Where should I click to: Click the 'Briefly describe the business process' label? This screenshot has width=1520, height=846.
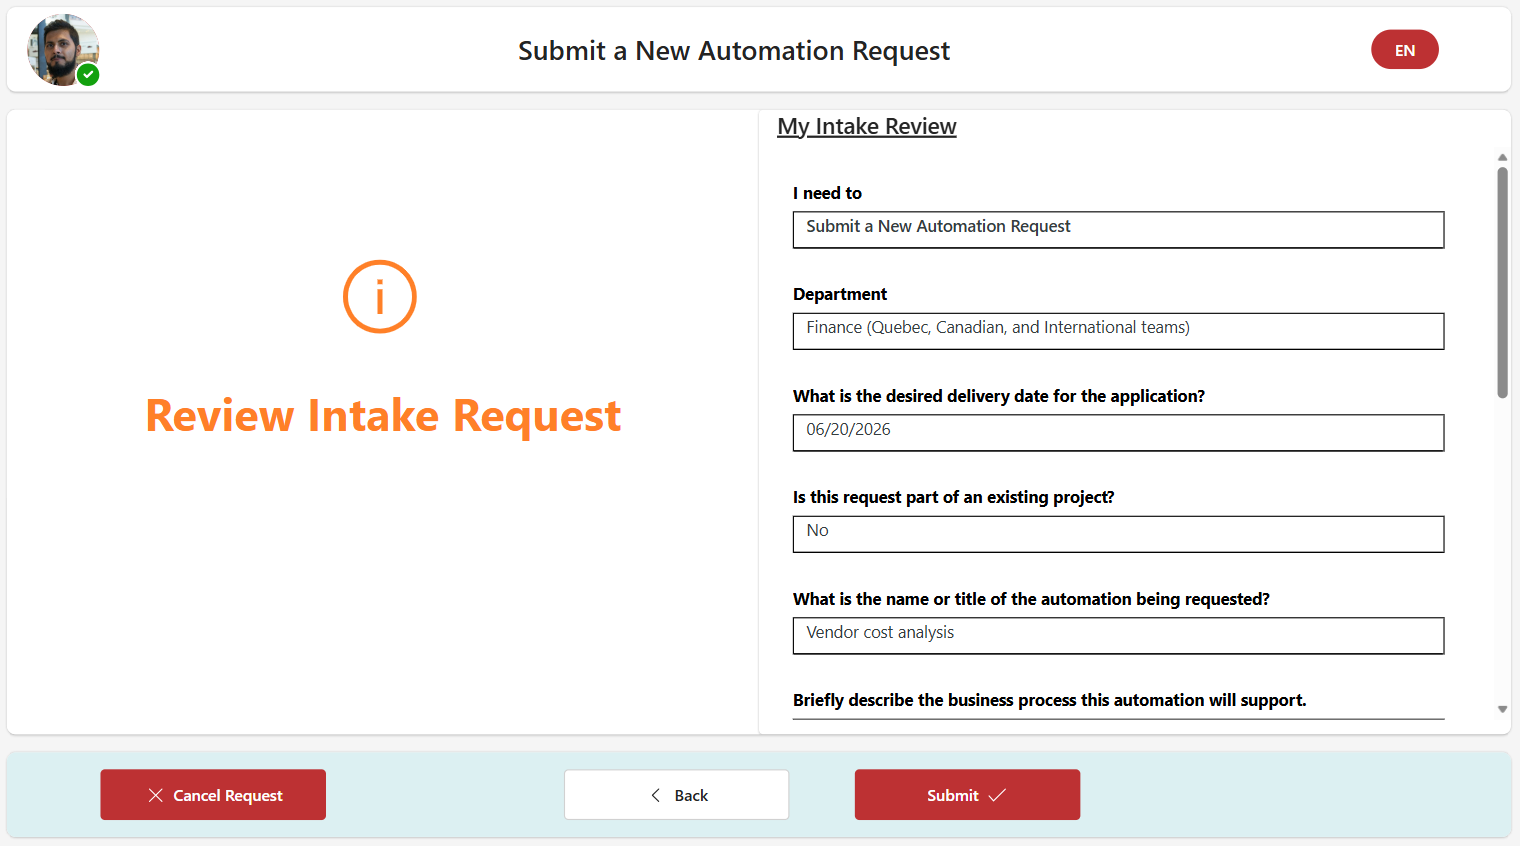pos(1049,700)
